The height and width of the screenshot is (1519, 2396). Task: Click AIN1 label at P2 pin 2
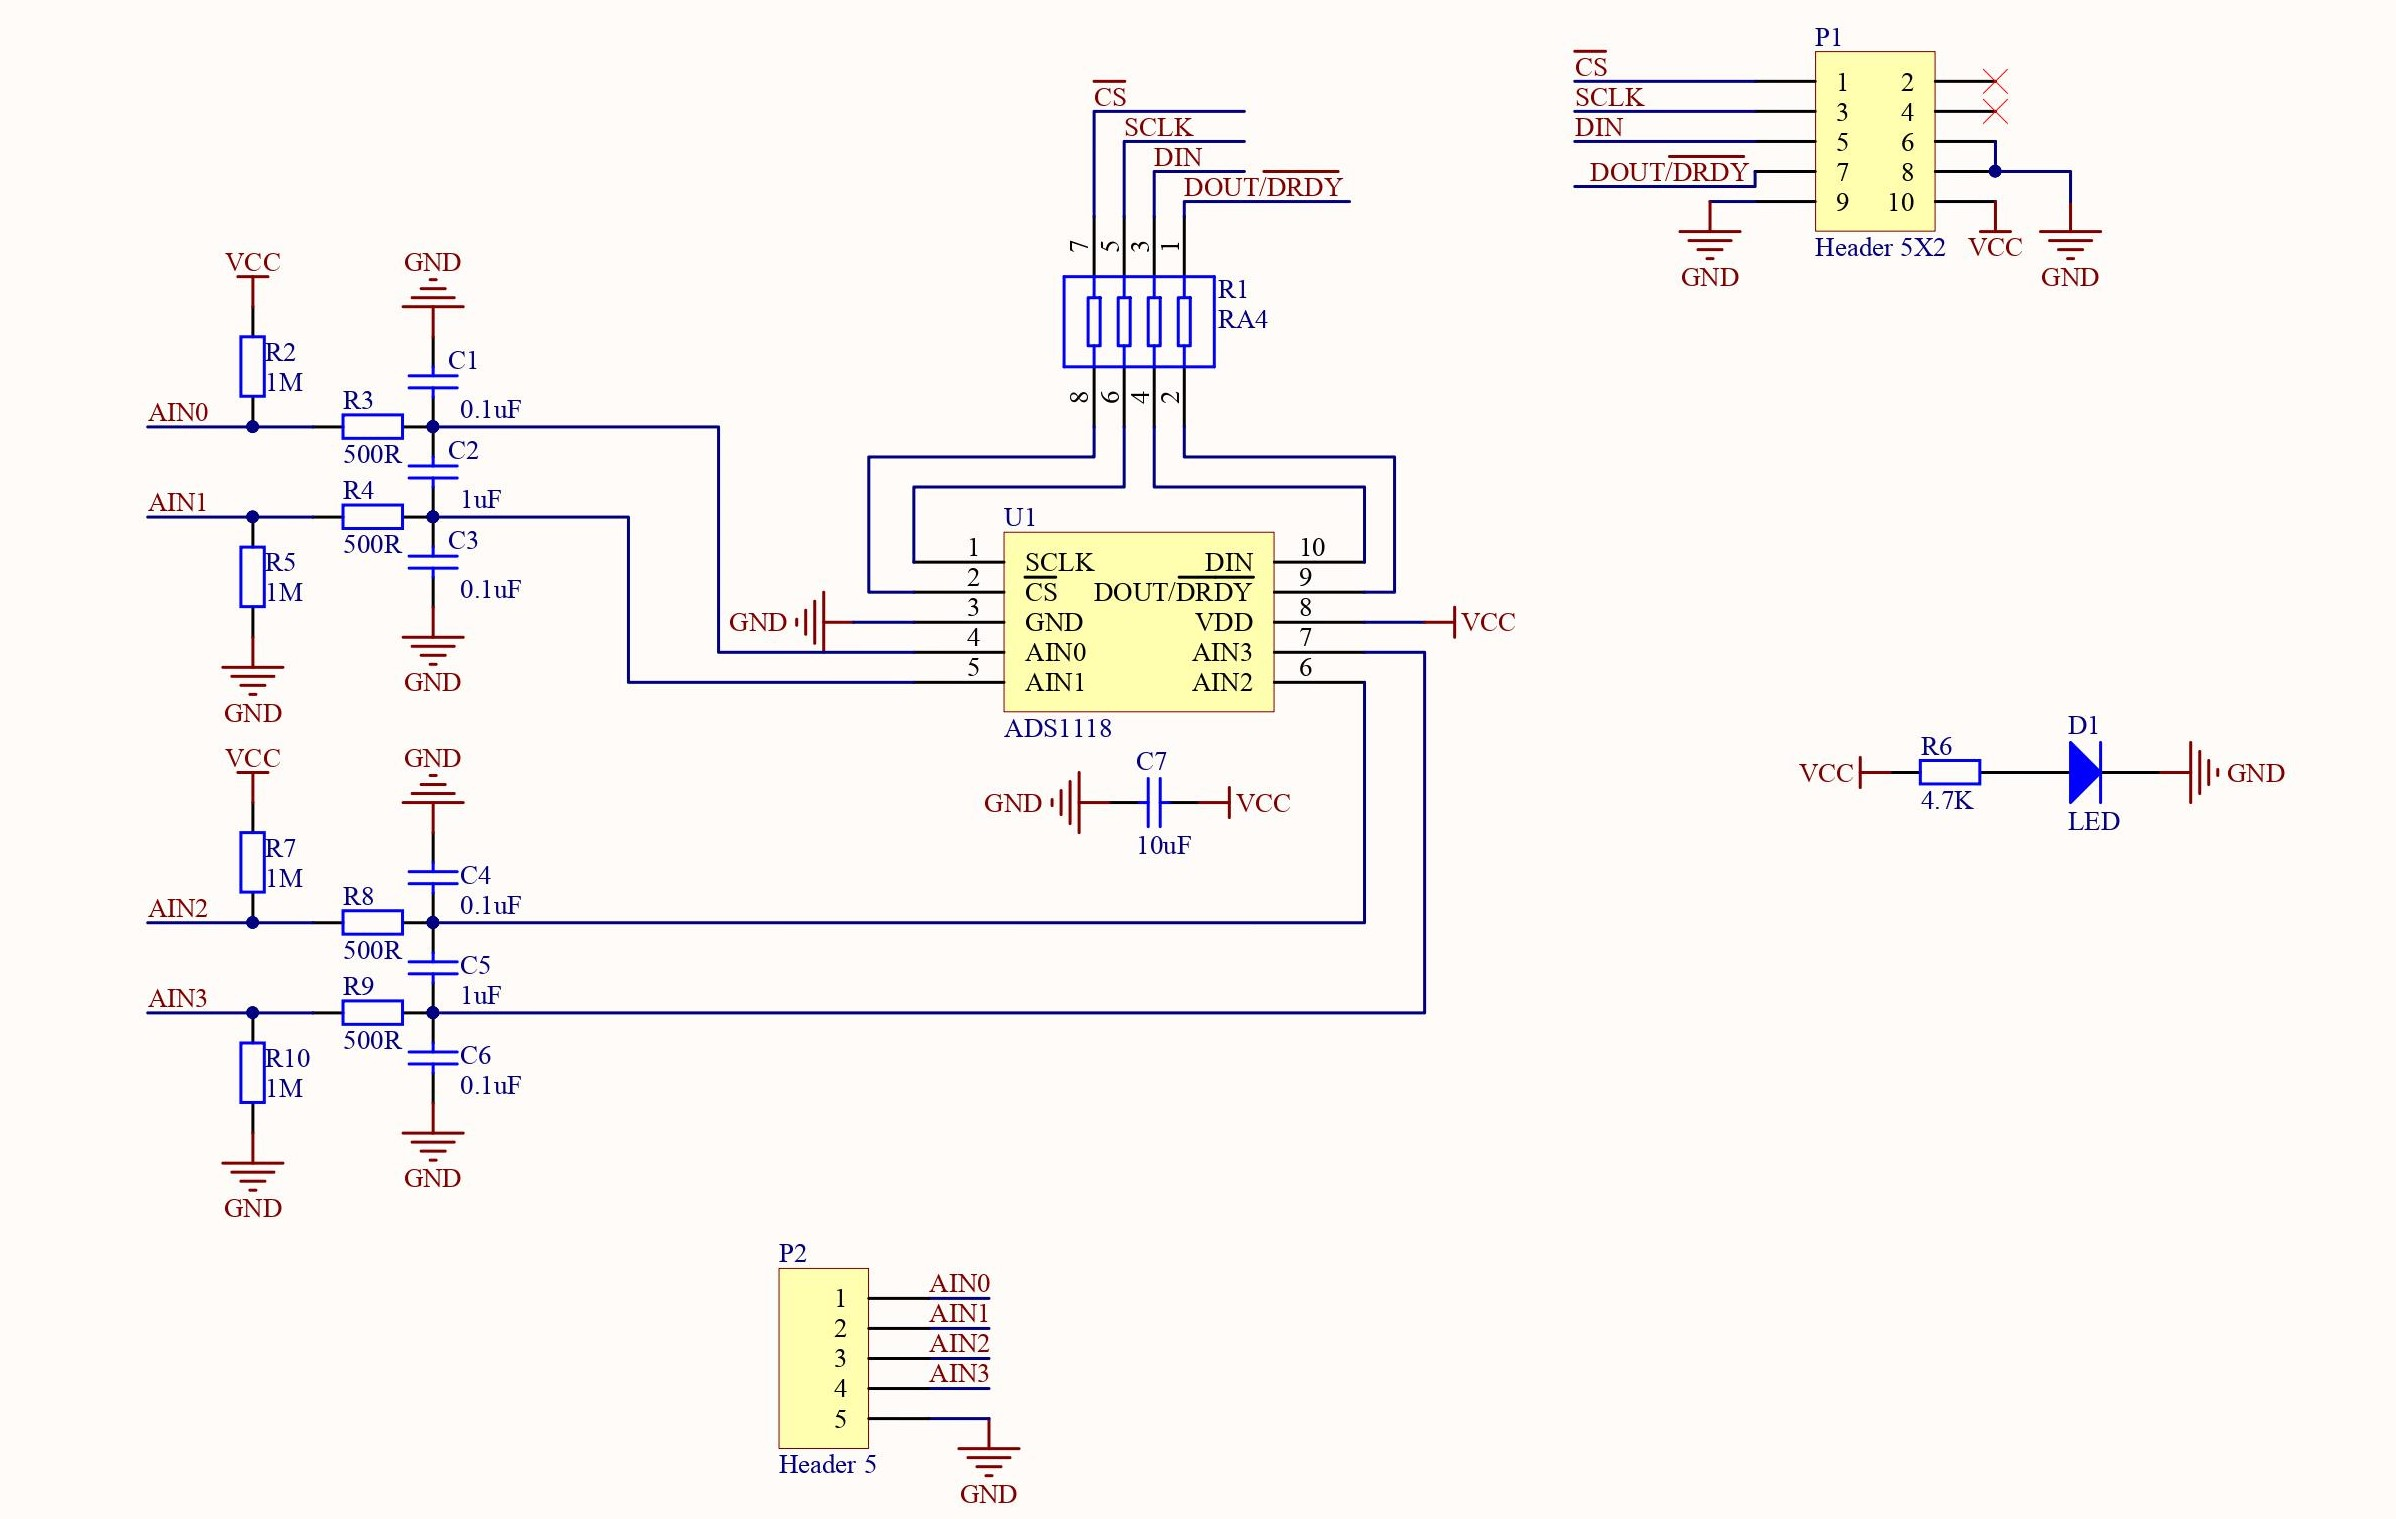tap(959, 1313)
